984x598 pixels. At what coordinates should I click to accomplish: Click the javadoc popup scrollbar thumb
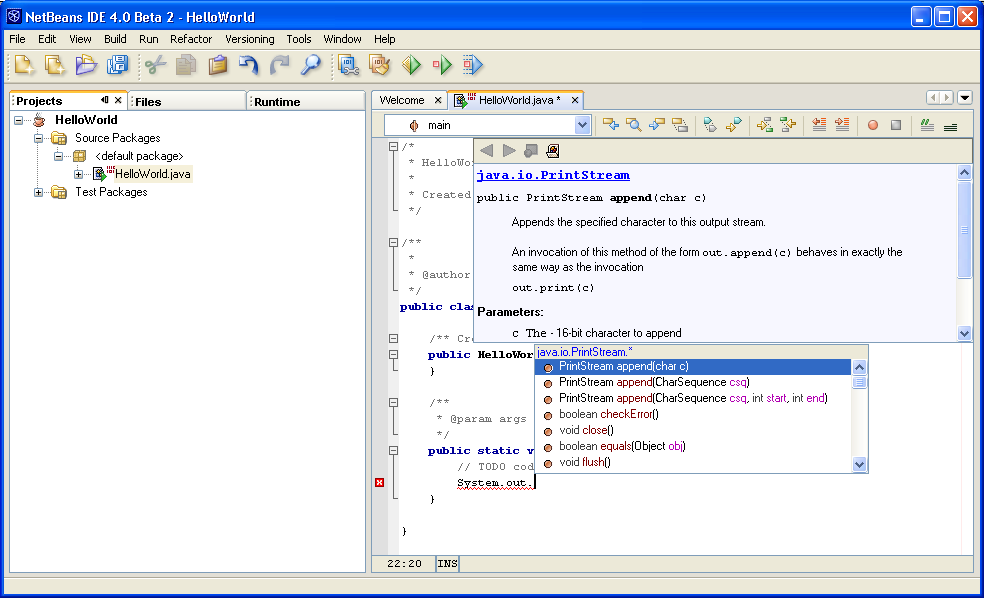[965, 230]
